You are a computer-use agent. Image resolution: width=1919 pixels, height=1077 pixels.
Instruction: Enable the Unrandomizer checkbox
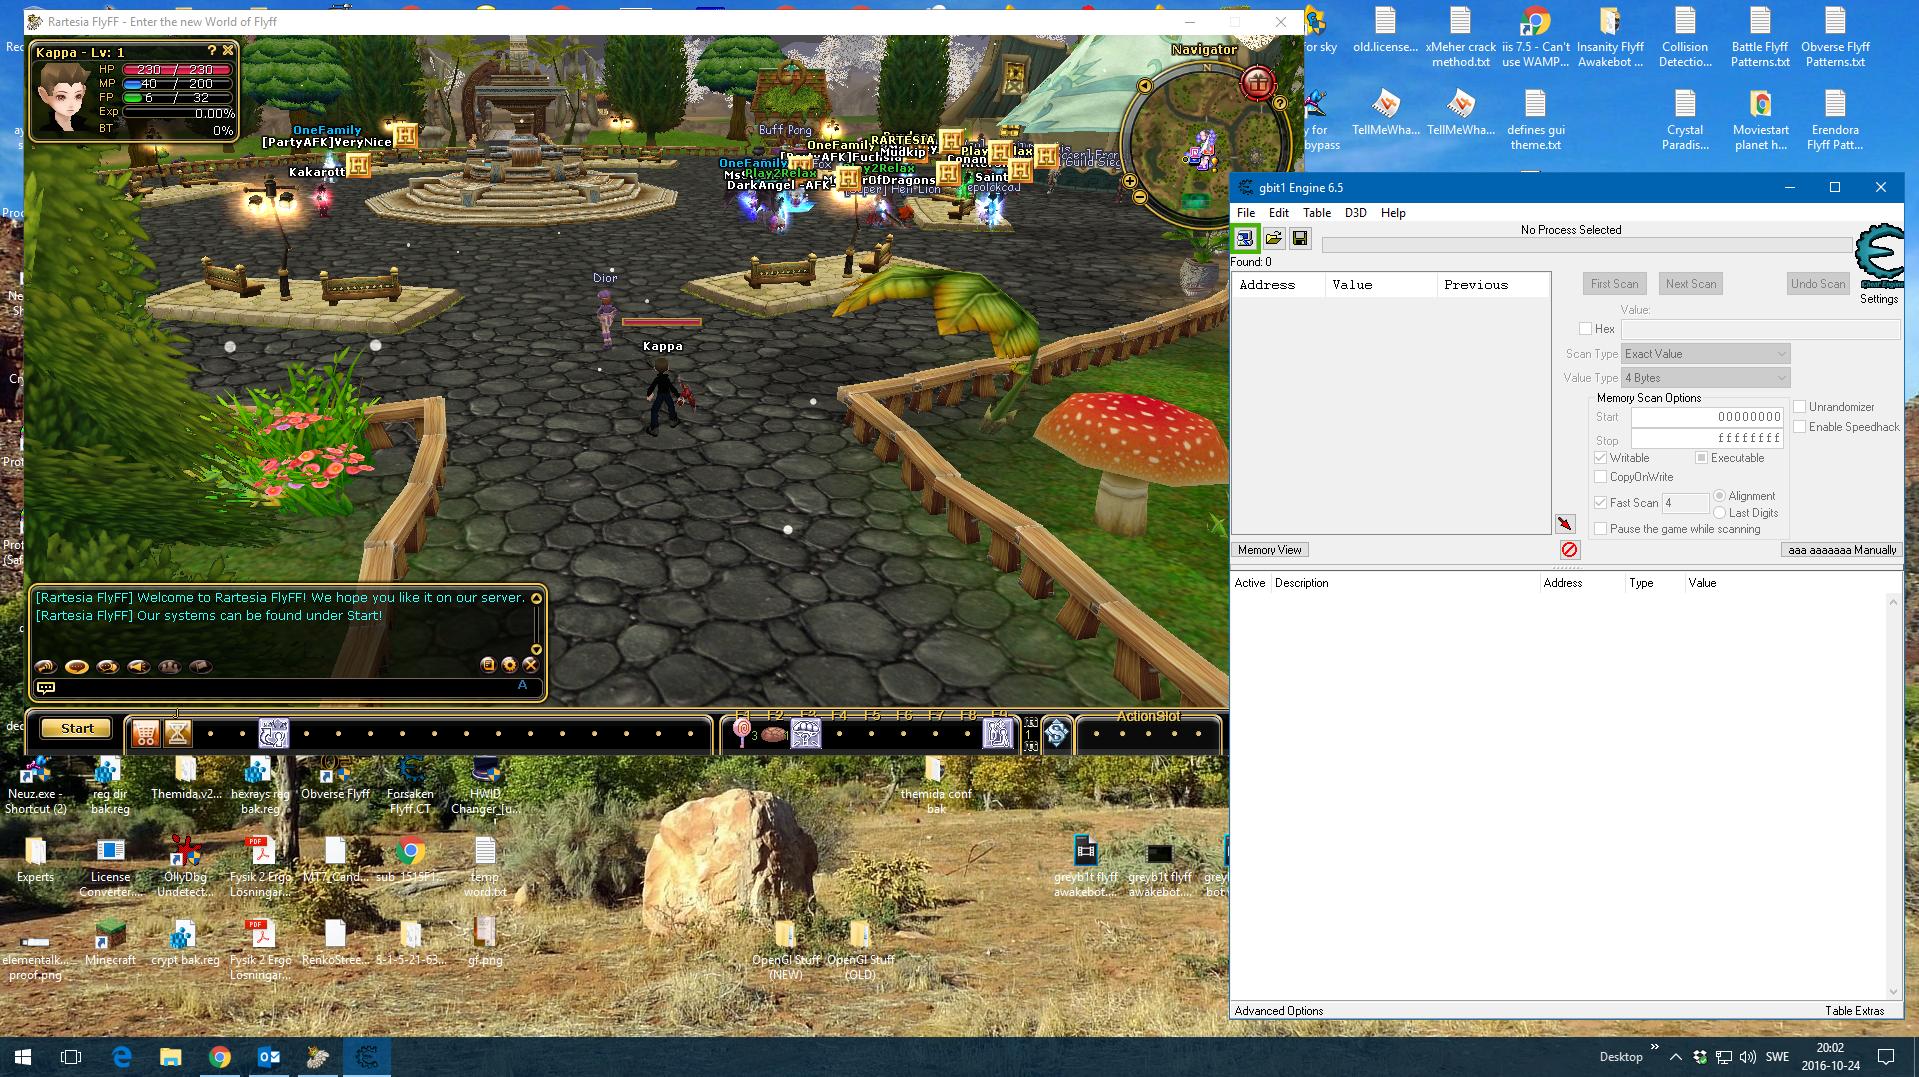tap(1800, 407)
